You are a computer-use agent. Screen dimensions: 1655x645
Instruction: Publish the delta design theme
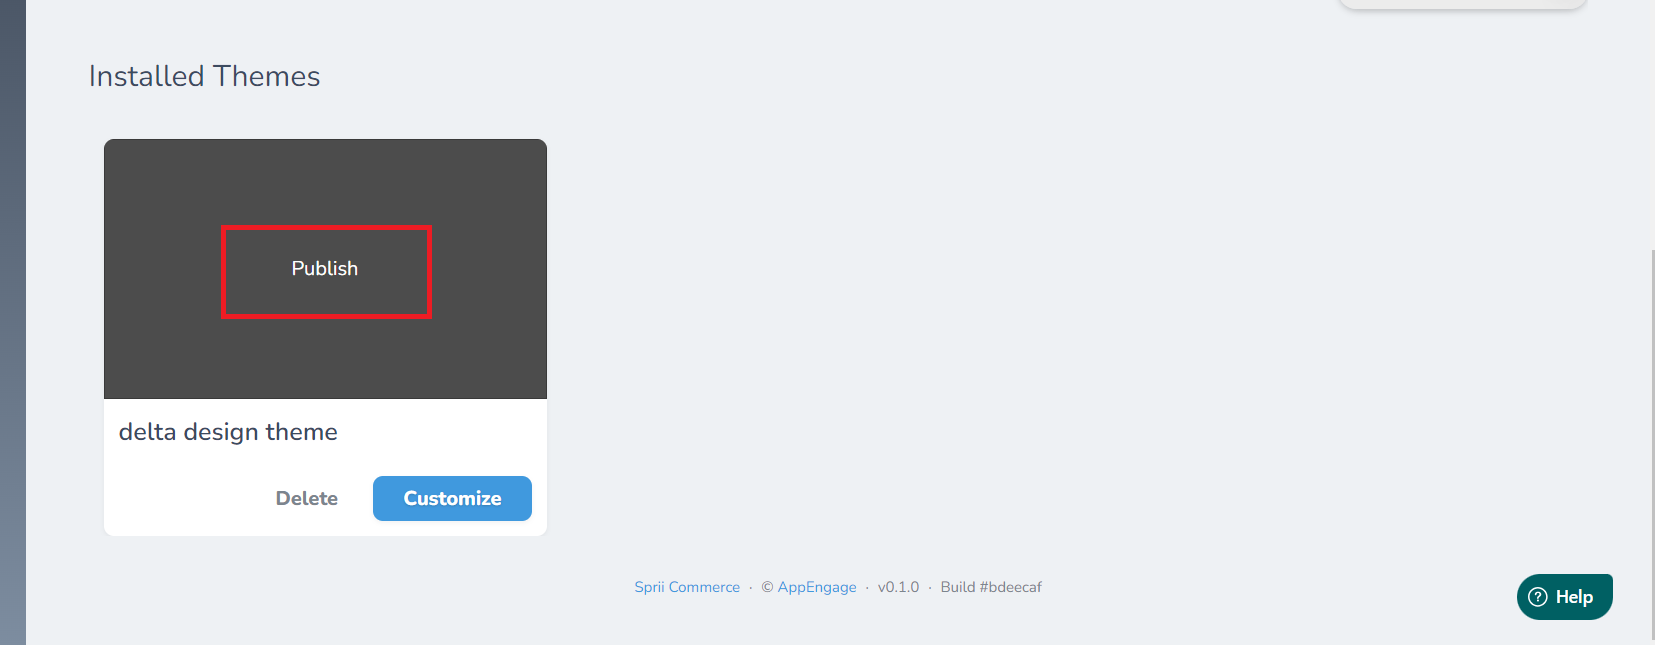[x=325, y=268]
